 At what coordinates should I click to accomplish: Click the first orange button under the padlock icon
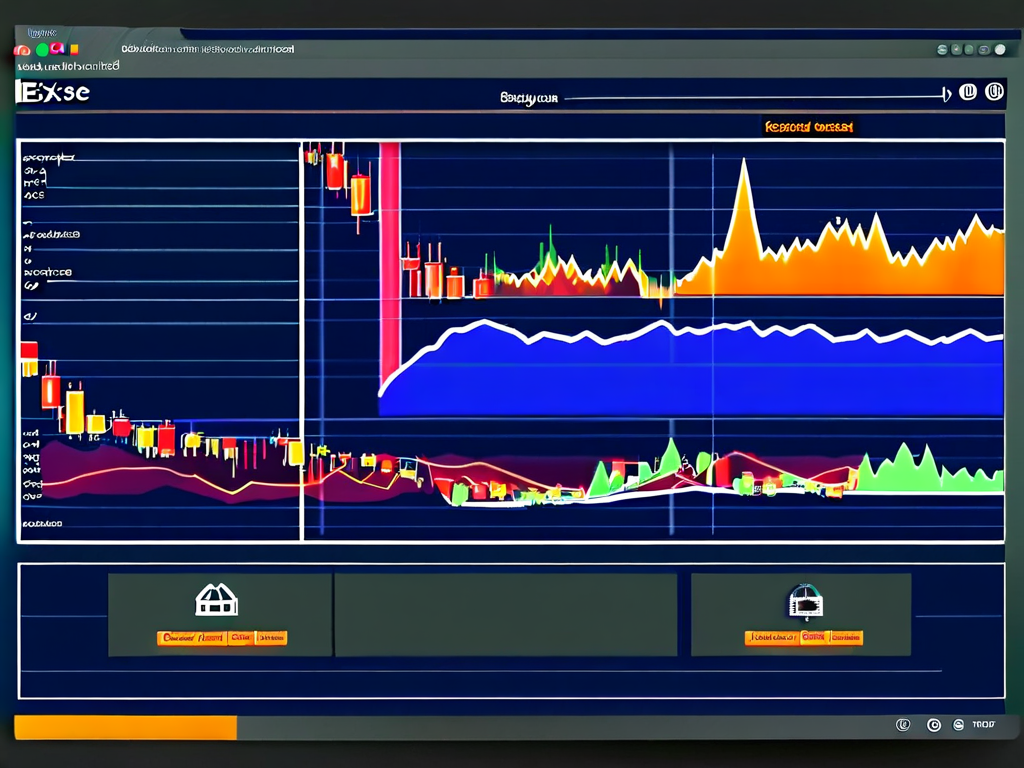pos(771,637)
